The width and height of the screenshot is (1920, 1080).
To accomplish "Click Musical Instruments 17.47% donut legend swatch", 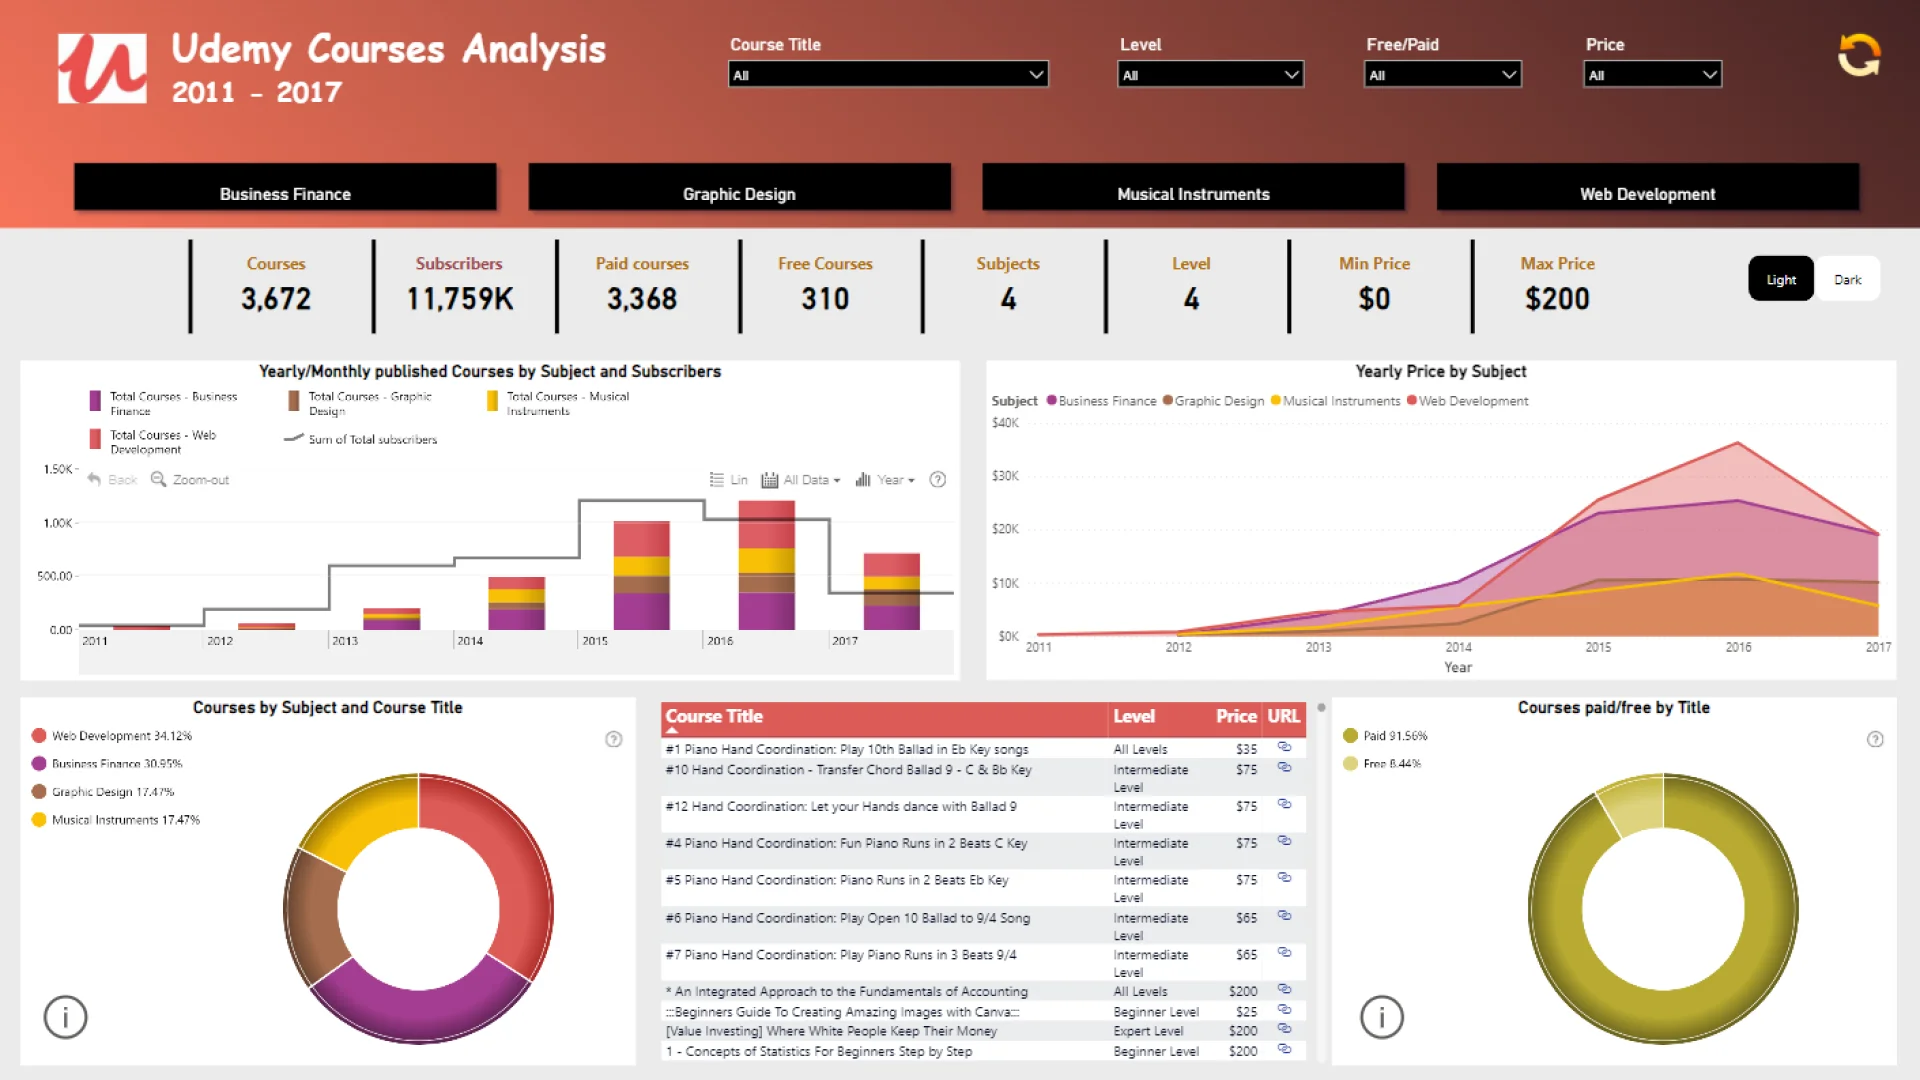I will click(39, 820).
